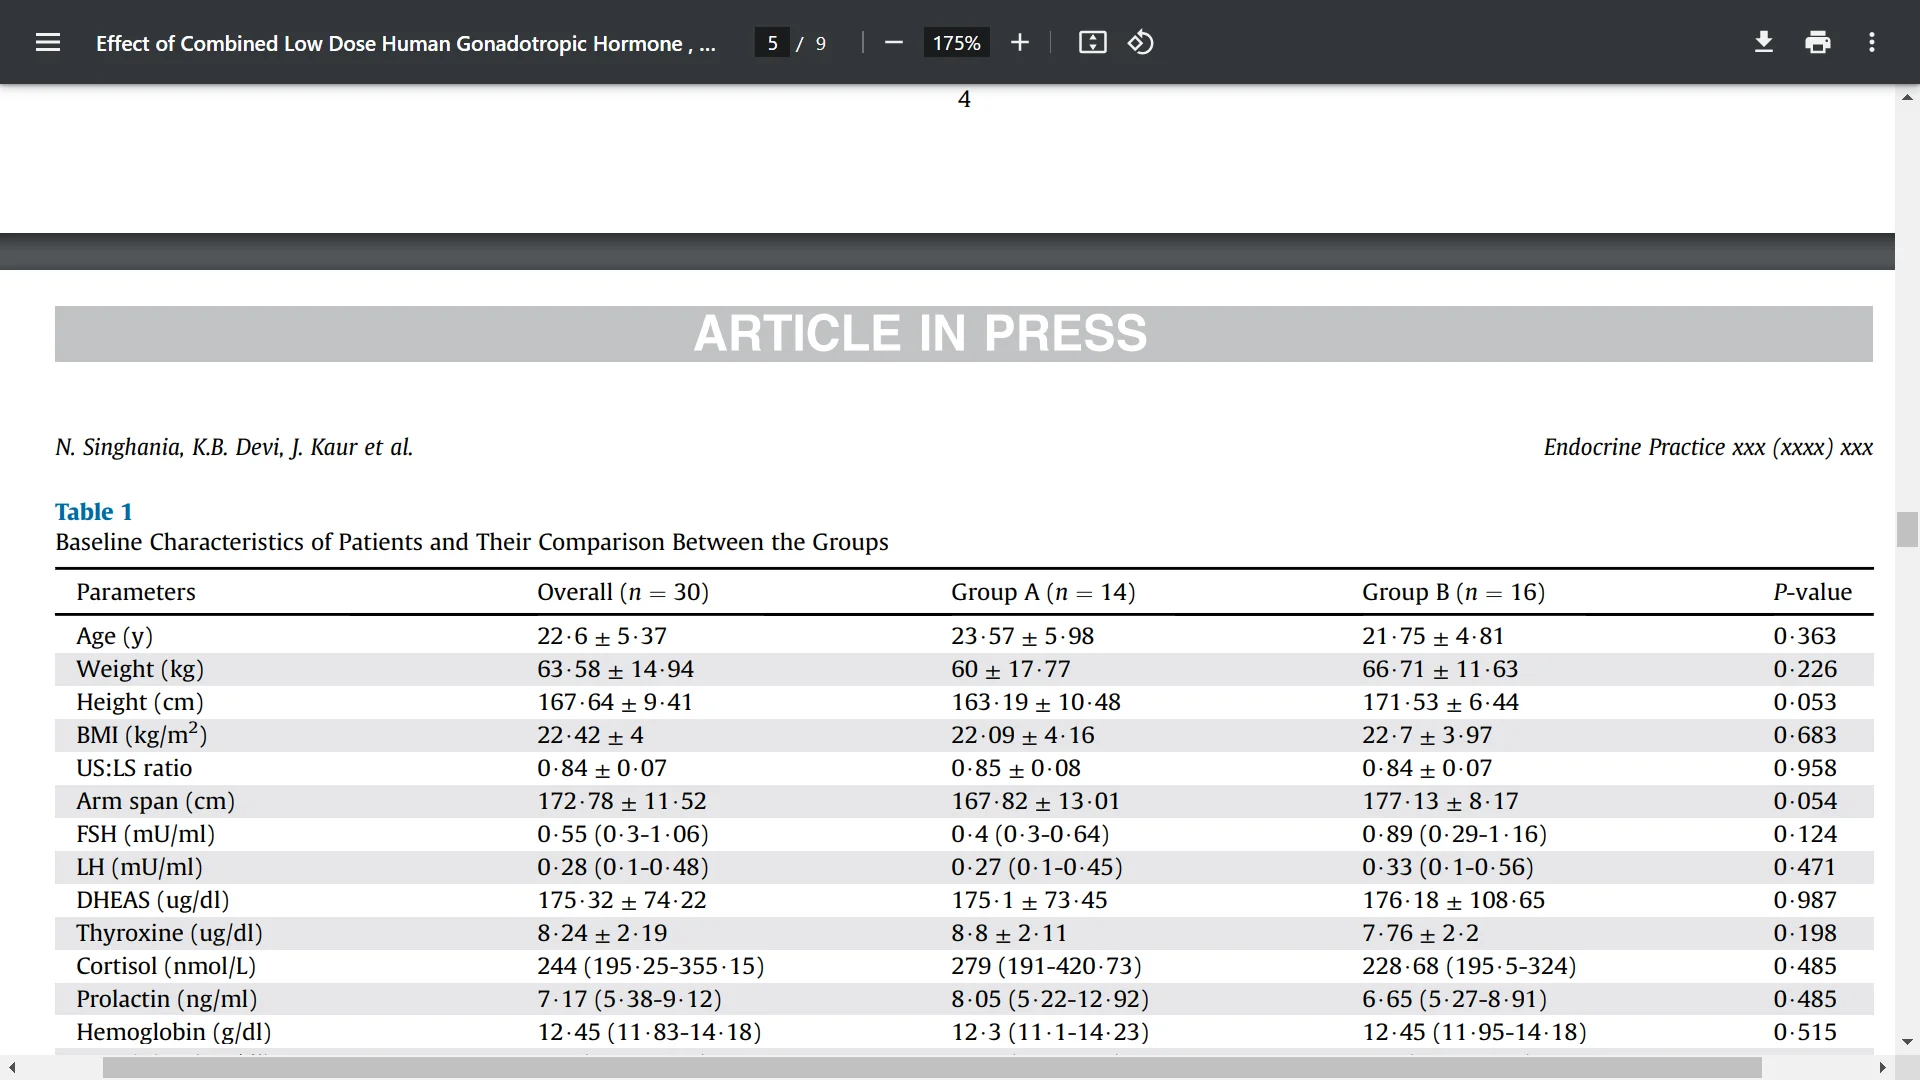1920x1080 pixels.
Task: Click the Height (cm) row label
Action: (x=140, y=702)
